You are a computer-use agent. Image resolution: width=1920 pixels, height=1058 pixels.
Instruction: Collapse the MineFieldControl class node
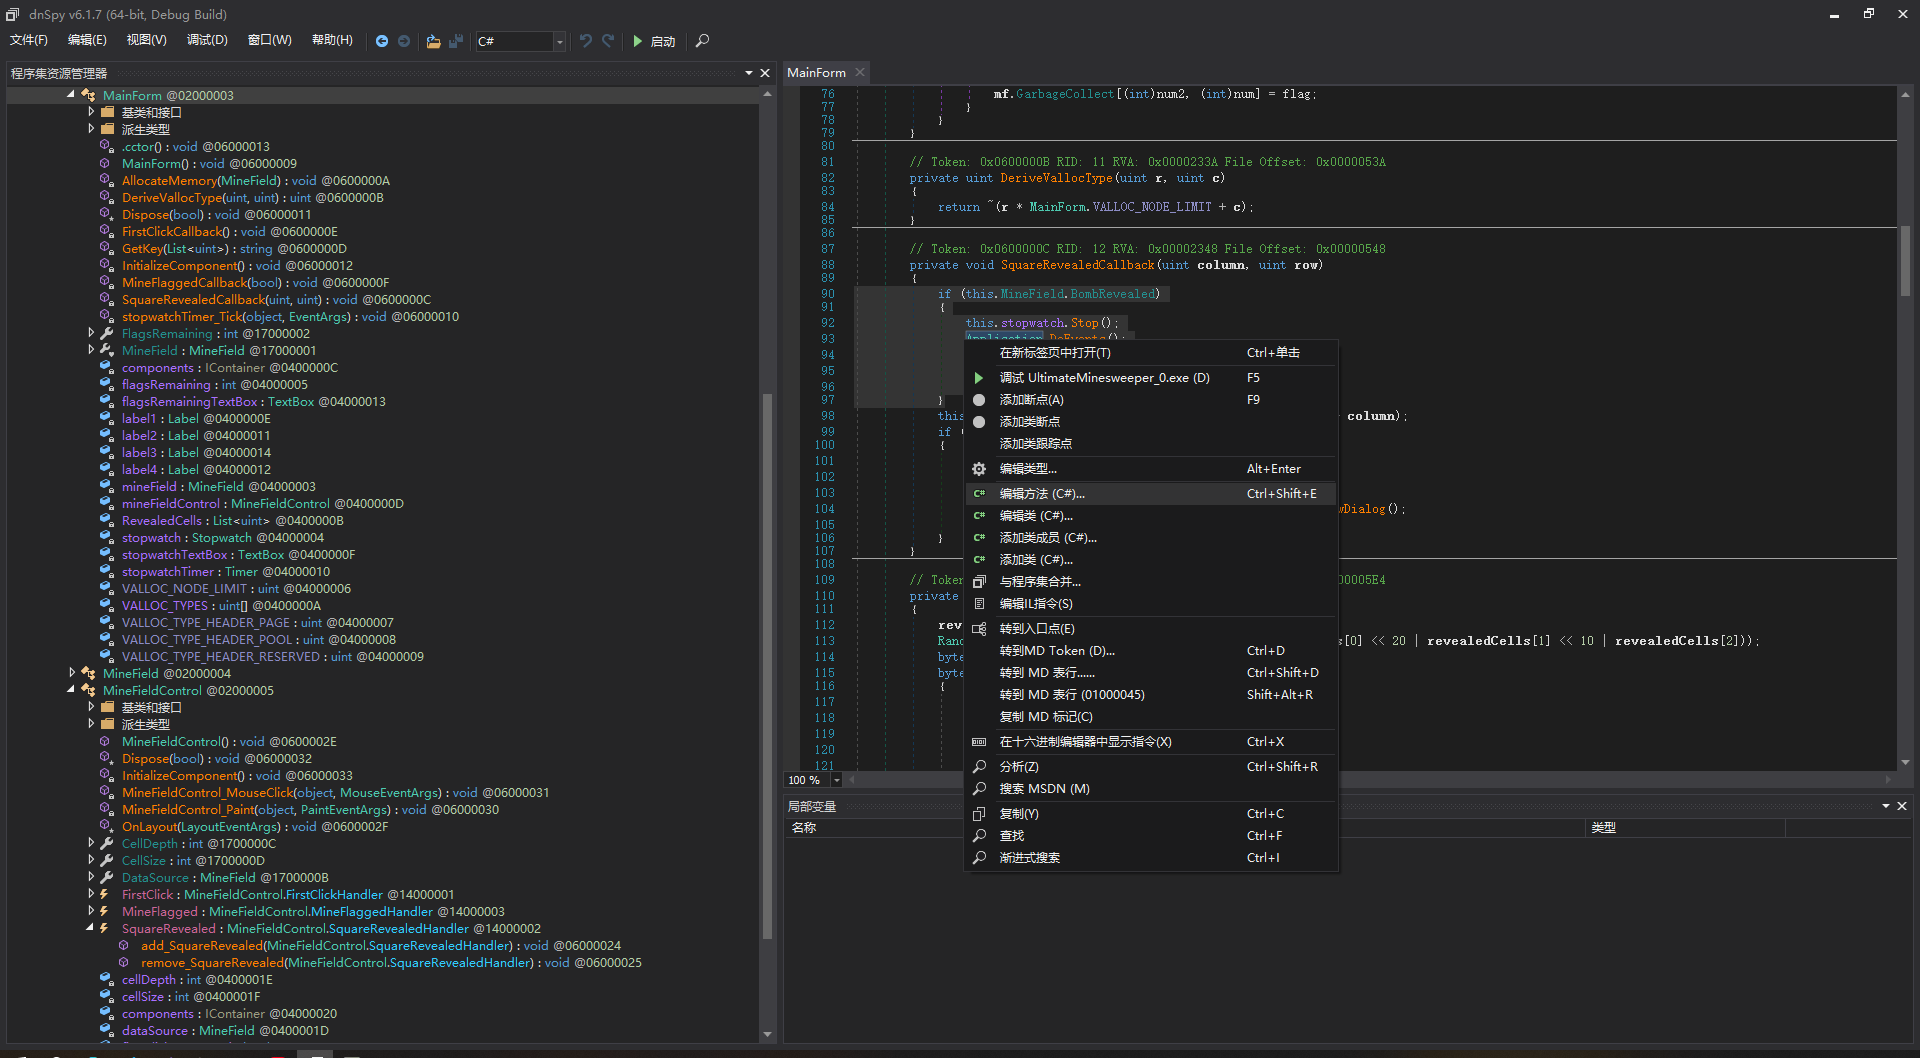coord(71,690)
